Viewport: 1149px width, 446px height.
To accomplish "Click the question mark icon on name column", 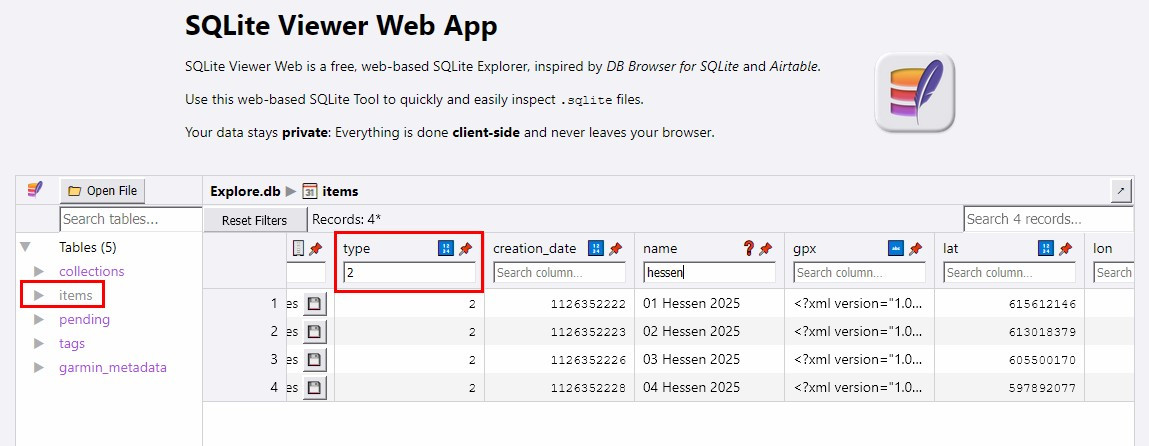I will coord(748,249).
